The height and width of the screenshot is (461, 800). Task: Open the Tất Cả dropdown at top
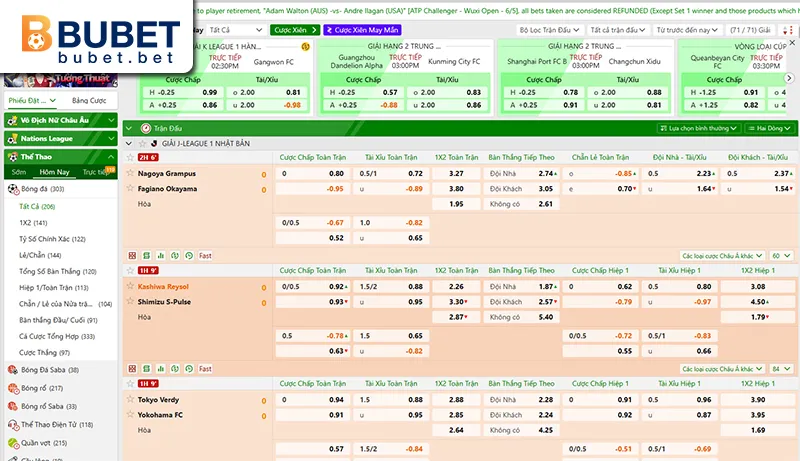(236, 30)
